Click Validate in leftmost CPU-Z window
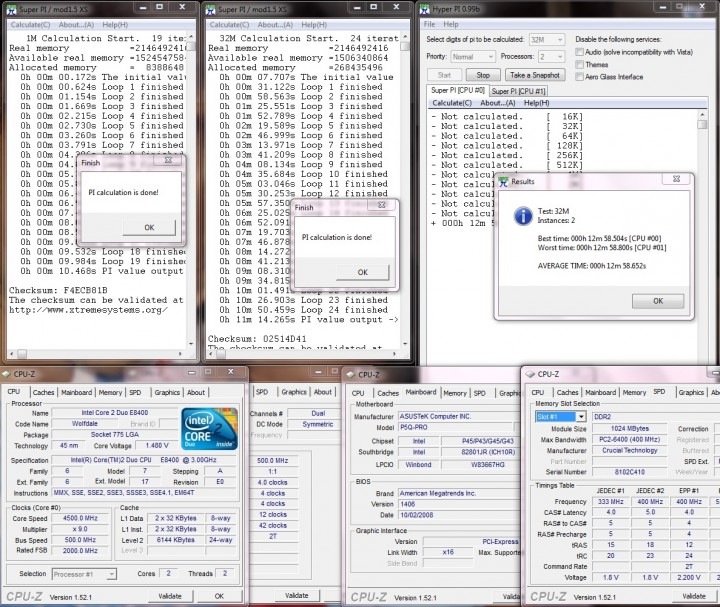Viewport: 720px width, 607px height. [170, 596]
